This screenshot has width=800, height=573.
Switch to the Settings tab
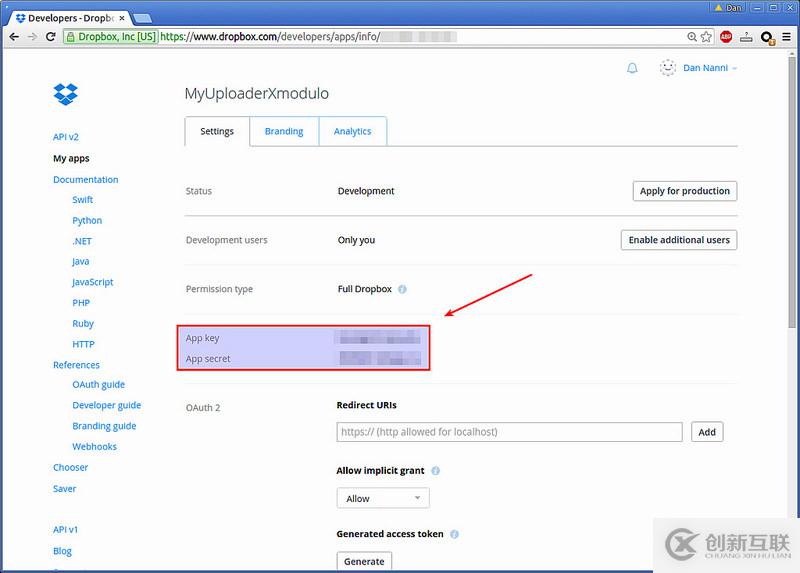click(x=217, y=131)
